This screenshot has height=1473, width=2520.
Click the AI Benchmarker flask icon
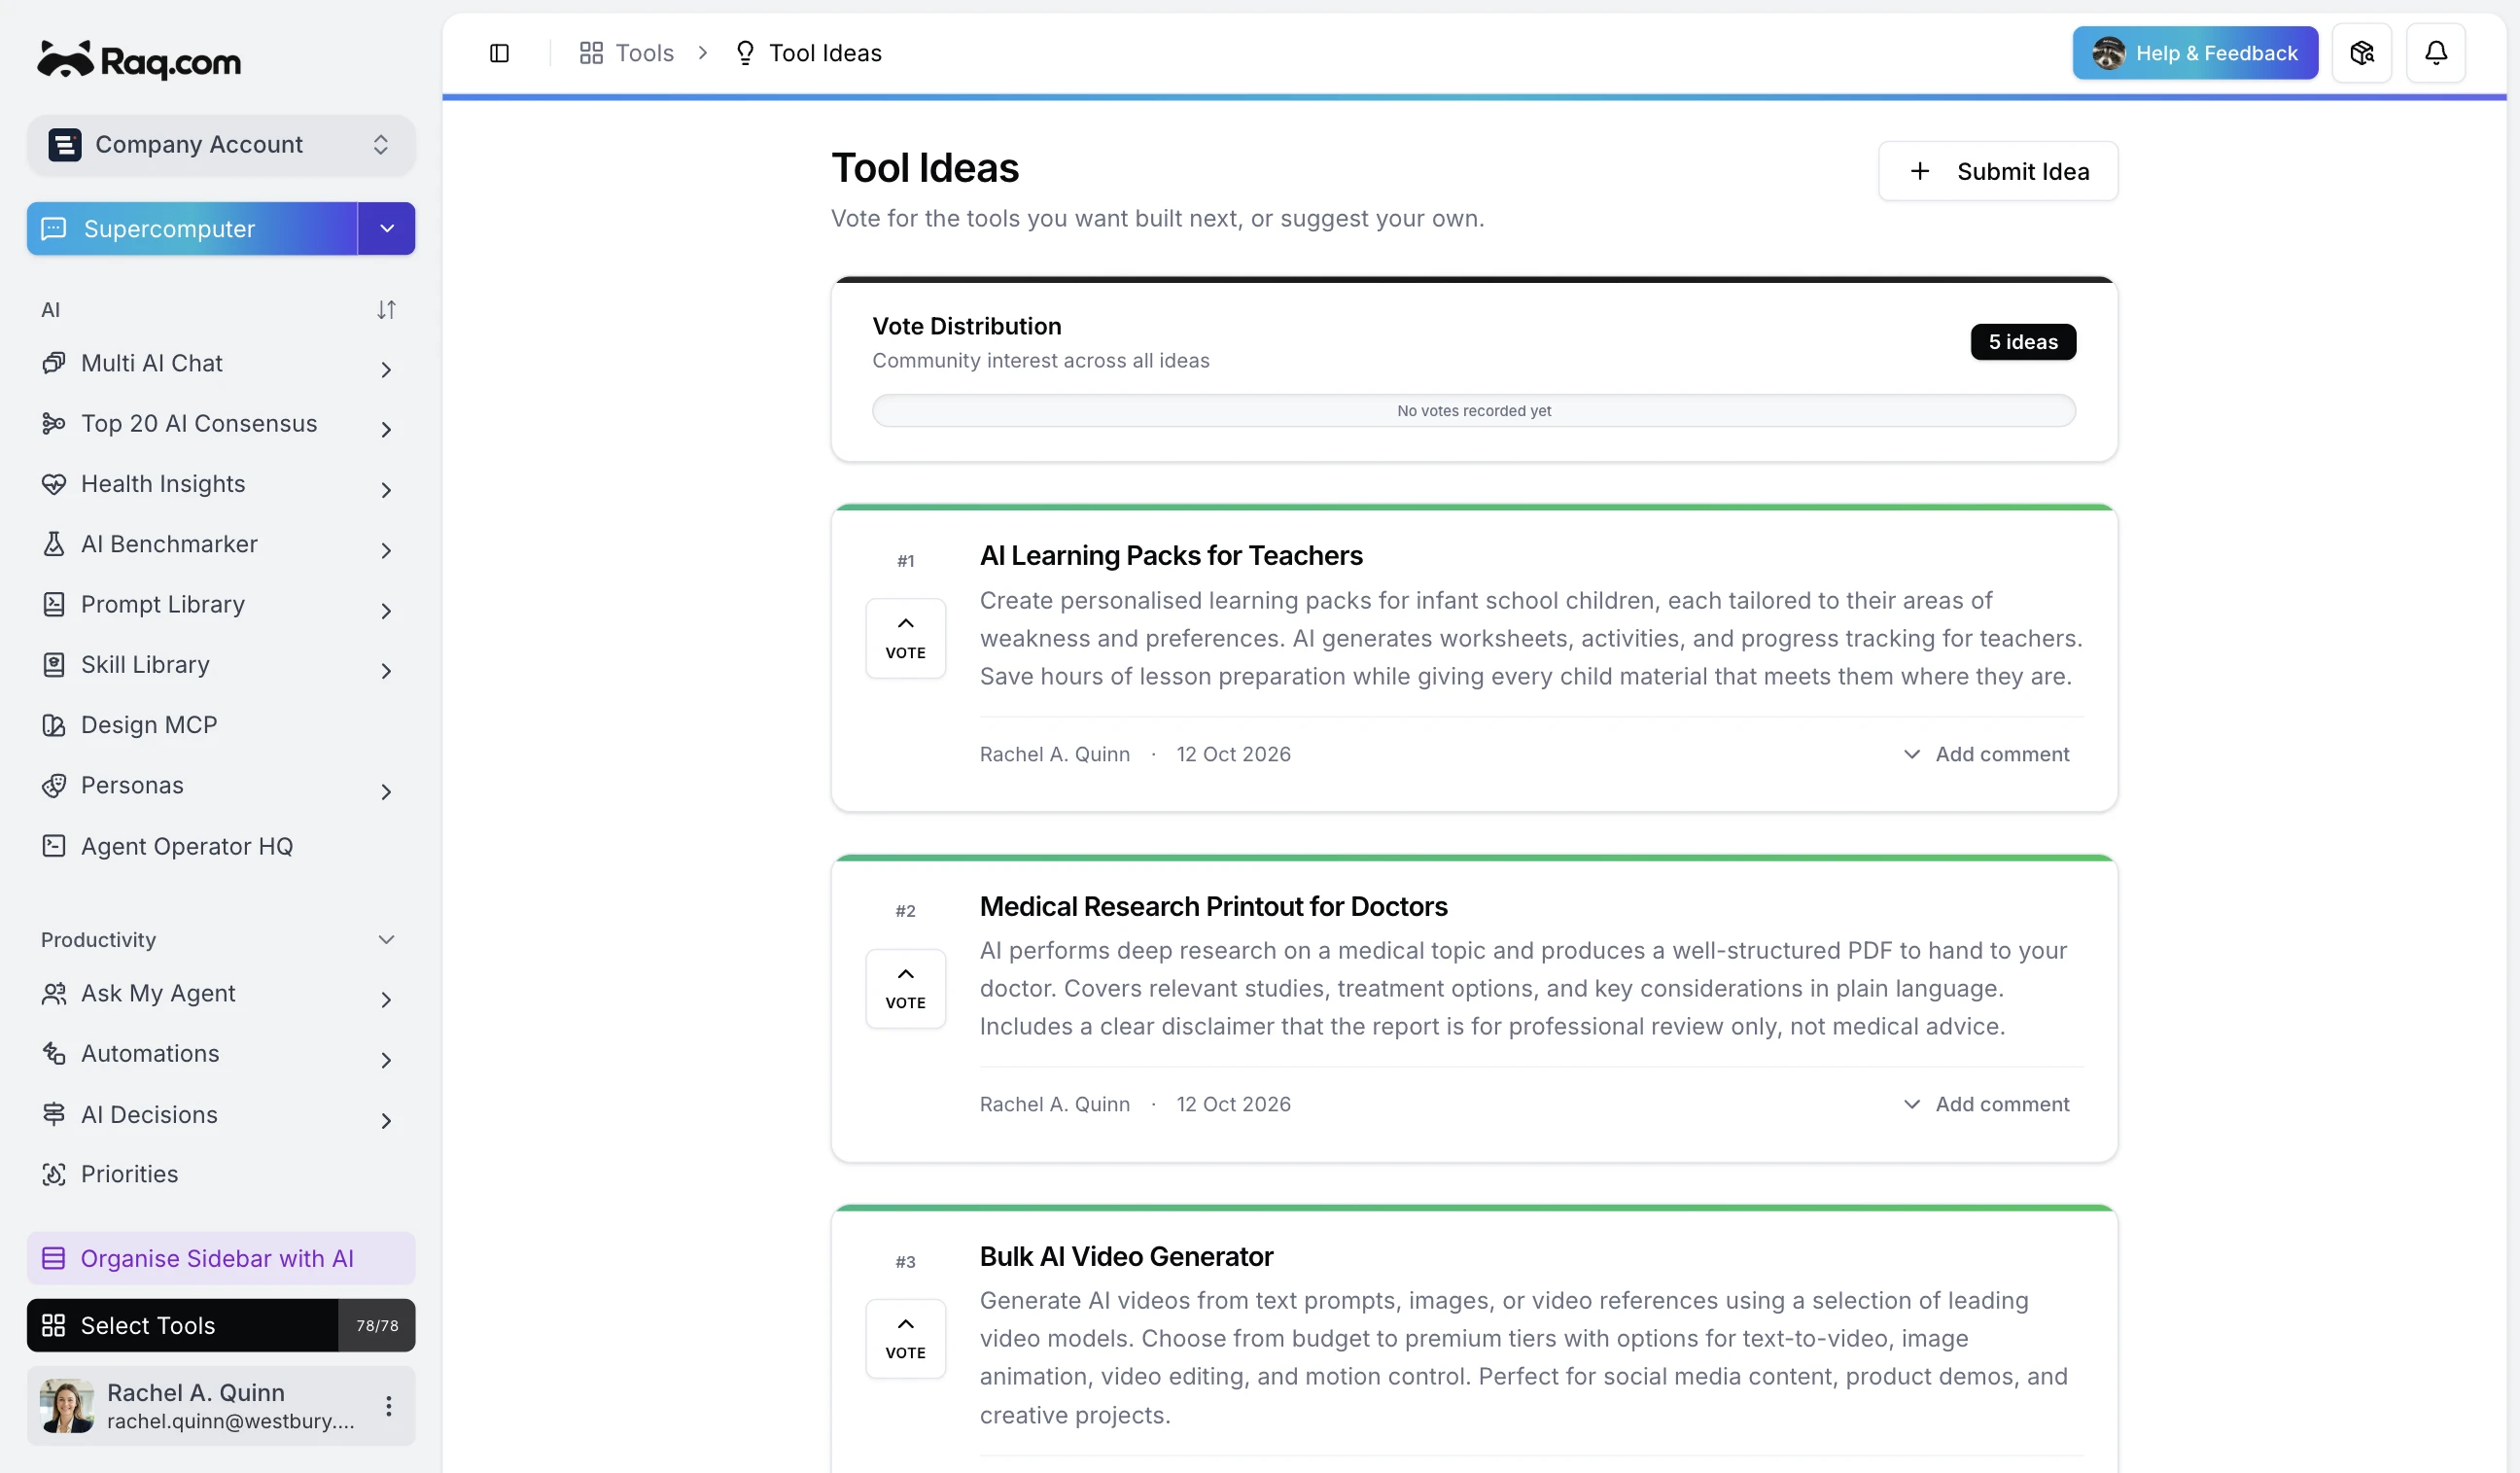tap(54, 544)
